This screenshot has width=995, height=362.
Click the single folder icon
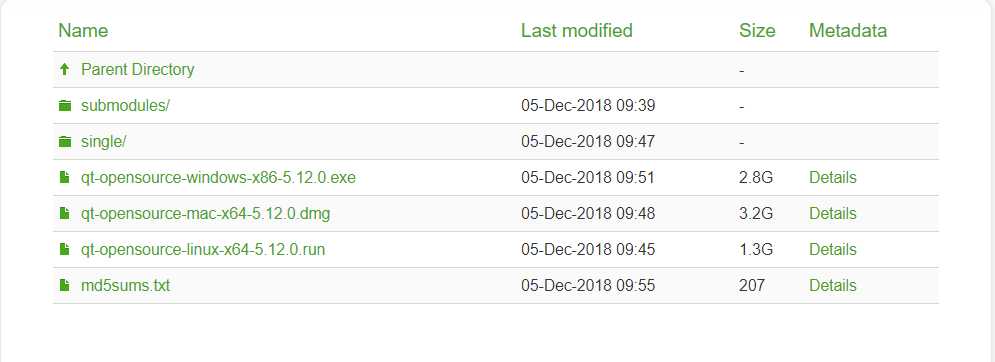64,142
